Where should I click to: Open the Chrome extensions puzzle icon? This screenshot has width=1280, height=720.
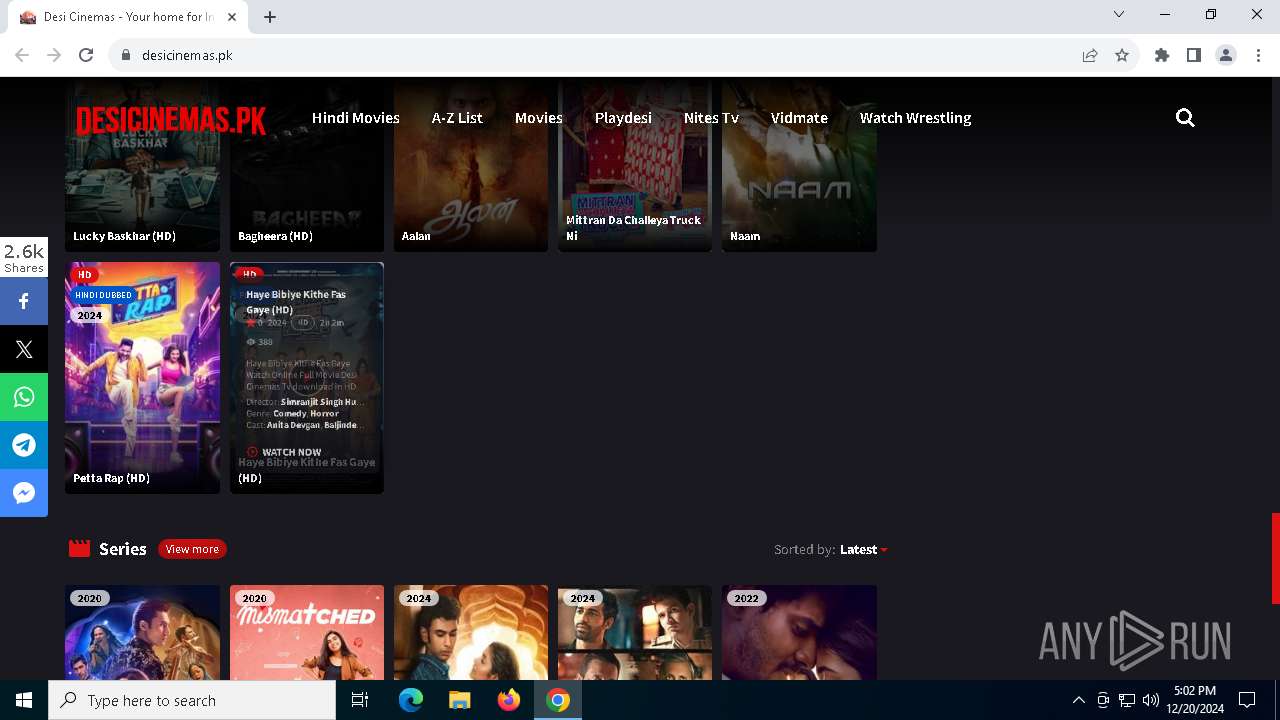[x=1162, y=55]
